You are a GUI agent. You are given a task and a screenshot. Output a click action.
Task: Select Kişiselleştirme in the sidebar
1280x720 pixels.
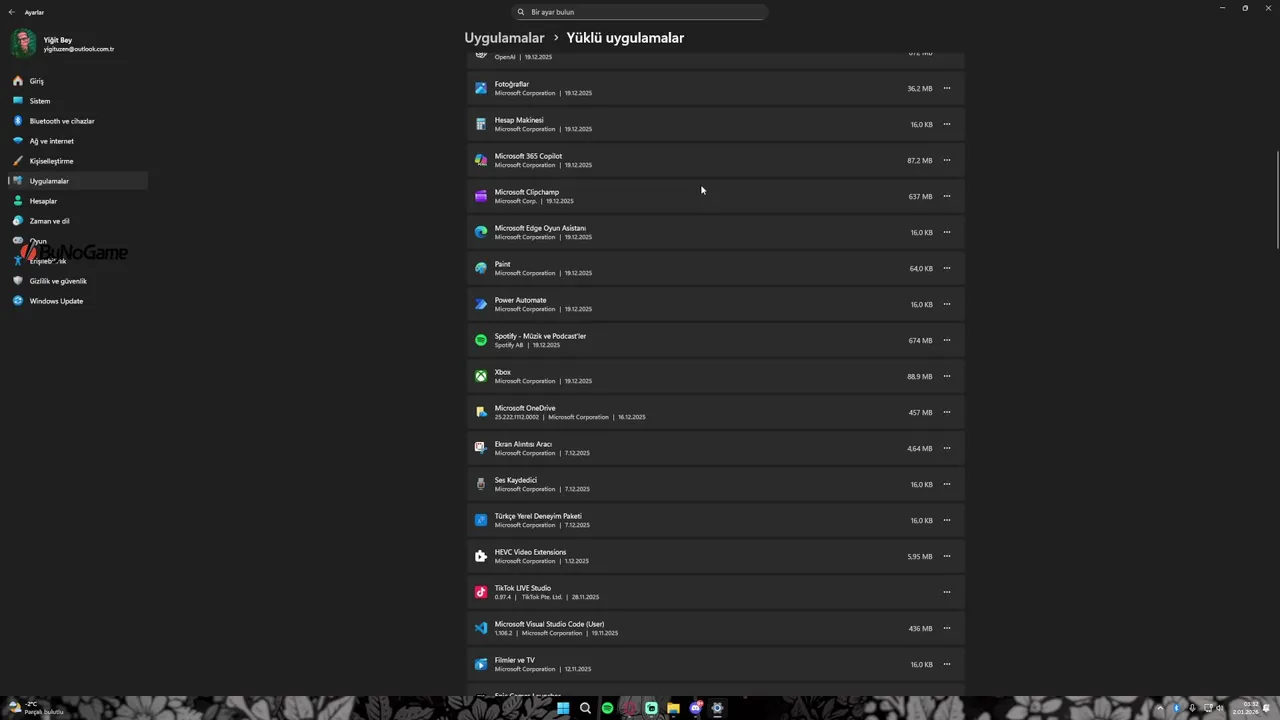click(51, 161)
